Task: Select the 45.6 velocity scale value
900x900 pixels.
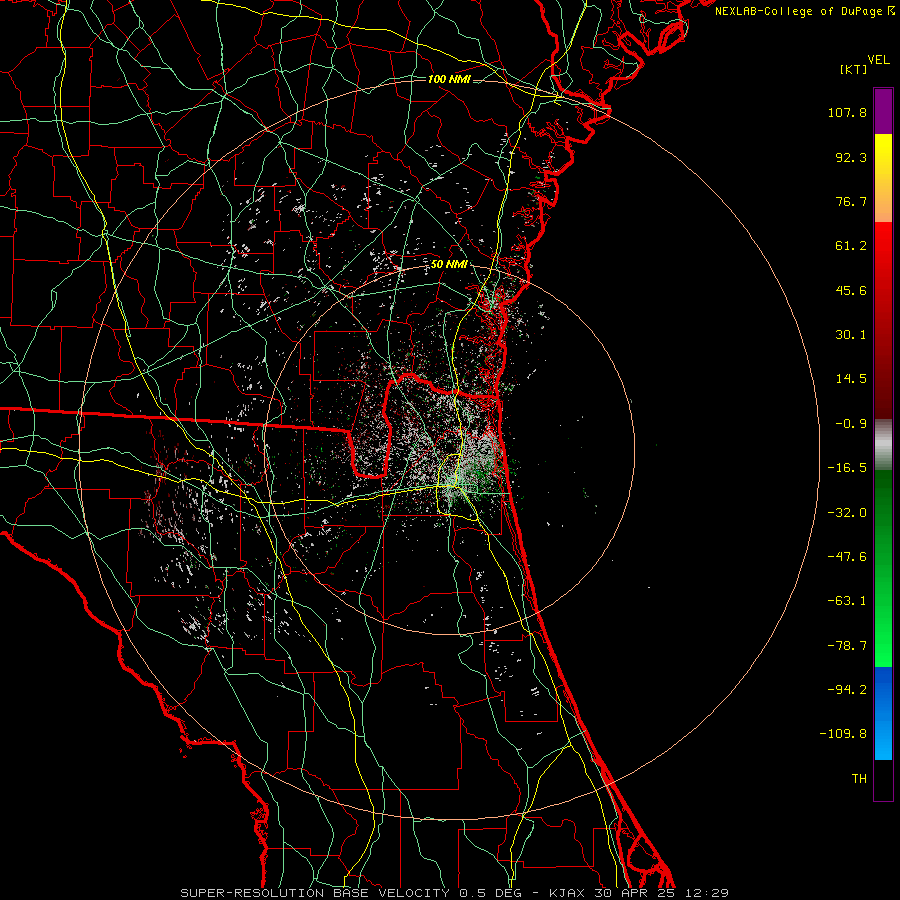Action: (x=851, y=290)
